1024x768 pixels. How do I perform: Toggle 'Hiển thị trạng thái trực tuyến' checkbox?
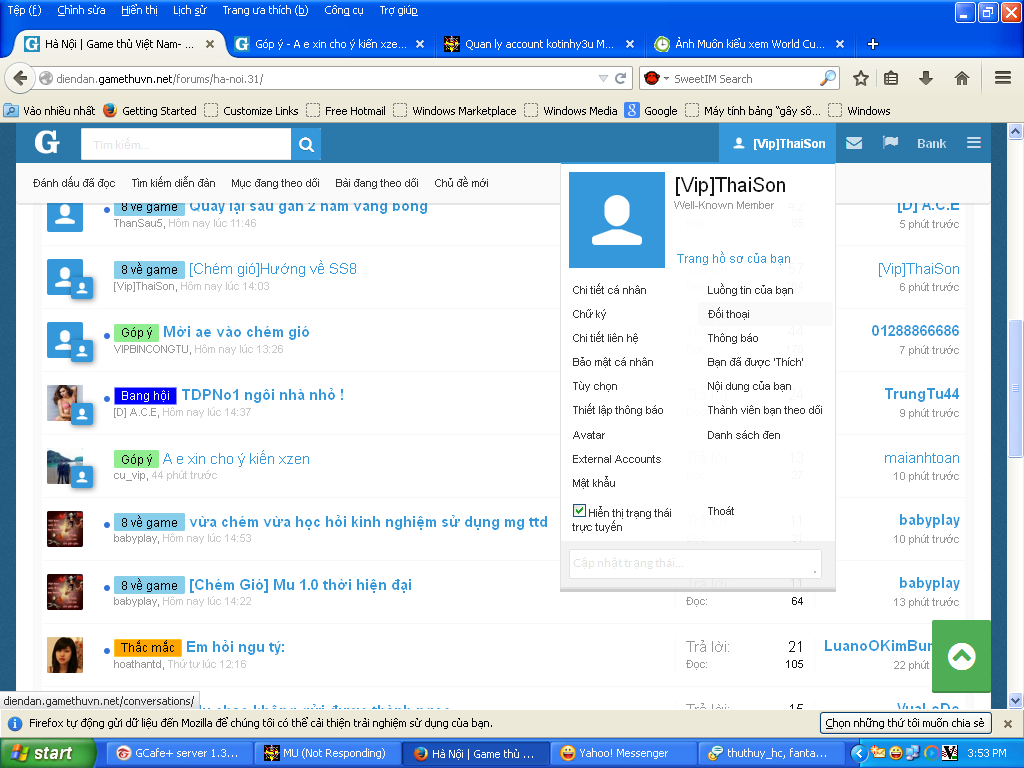pos(579,511)
